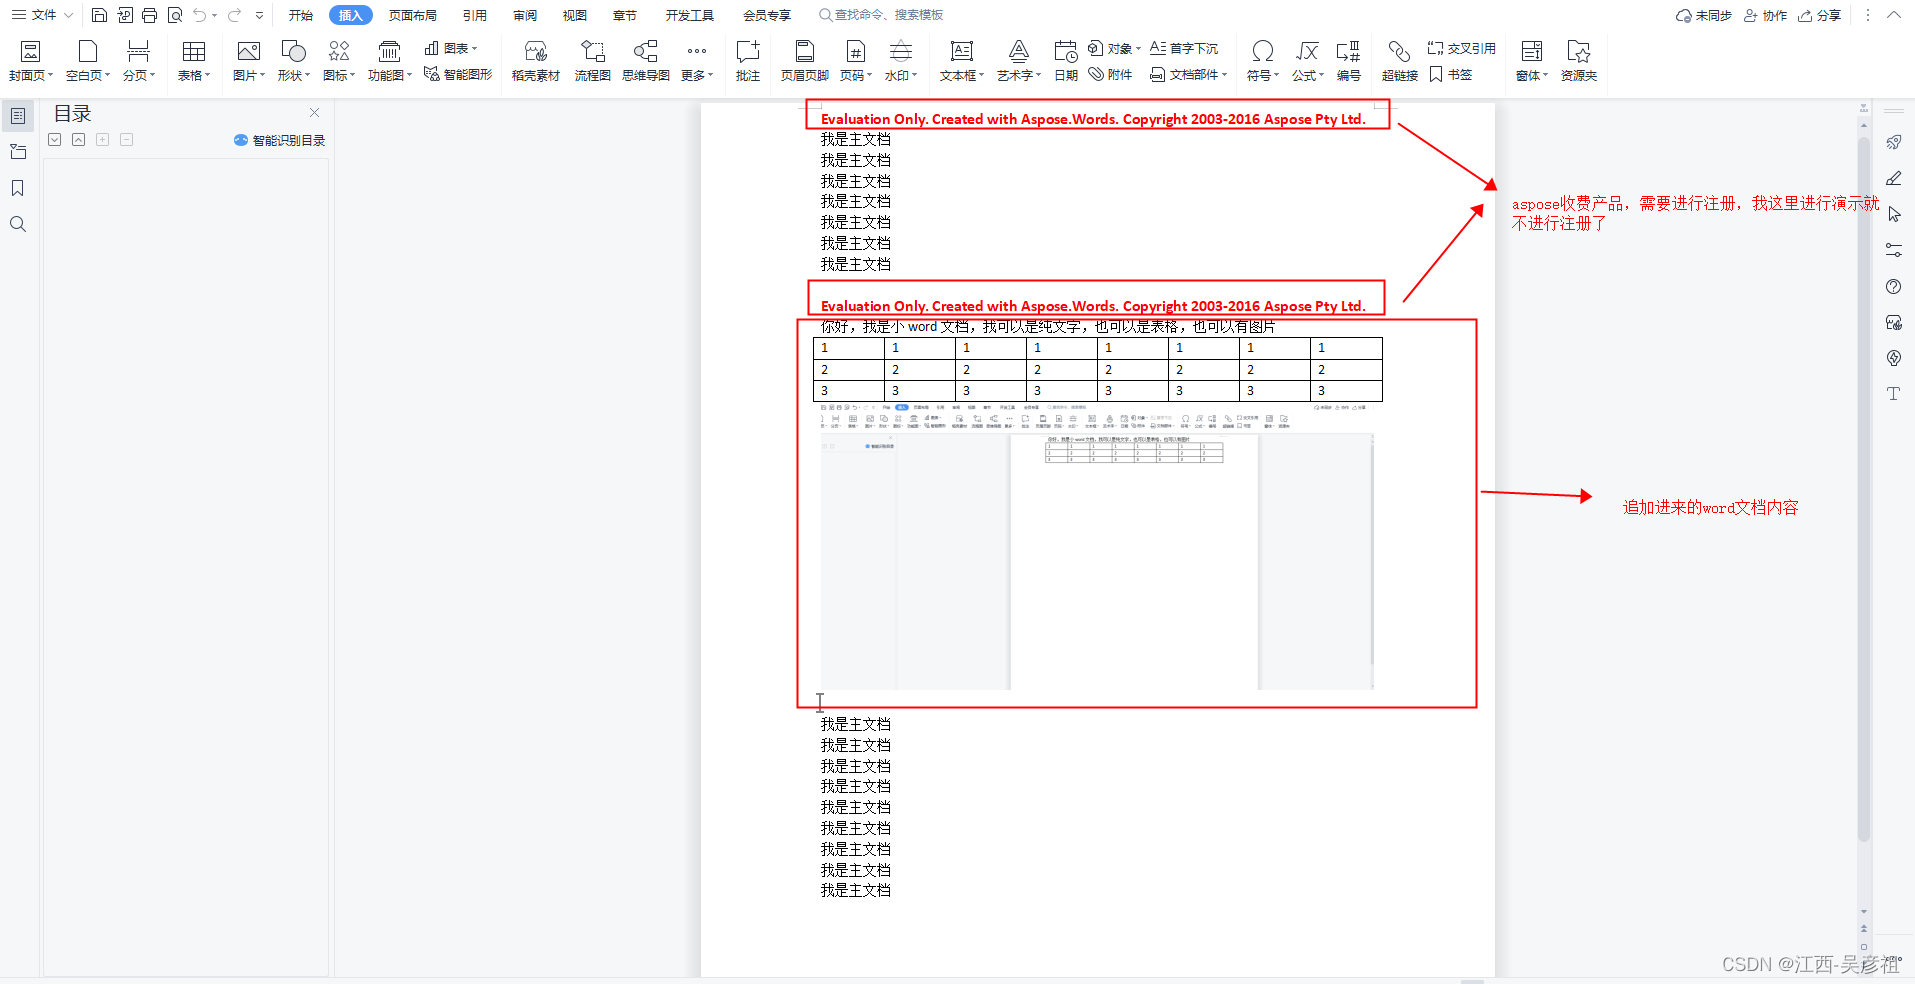Click the search box 查找命令、搜索模板
Image resolution: width=1915 pixels, height=984 pixels.
[x=881, y=15]
